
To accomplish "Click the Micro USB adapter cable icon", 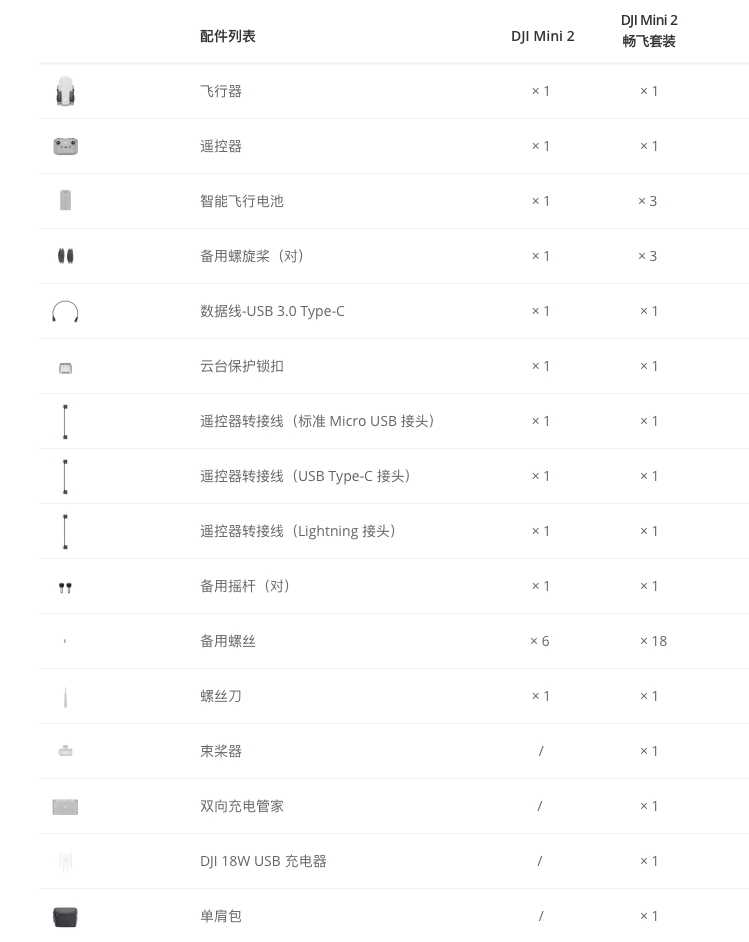I will coord(65,421).
